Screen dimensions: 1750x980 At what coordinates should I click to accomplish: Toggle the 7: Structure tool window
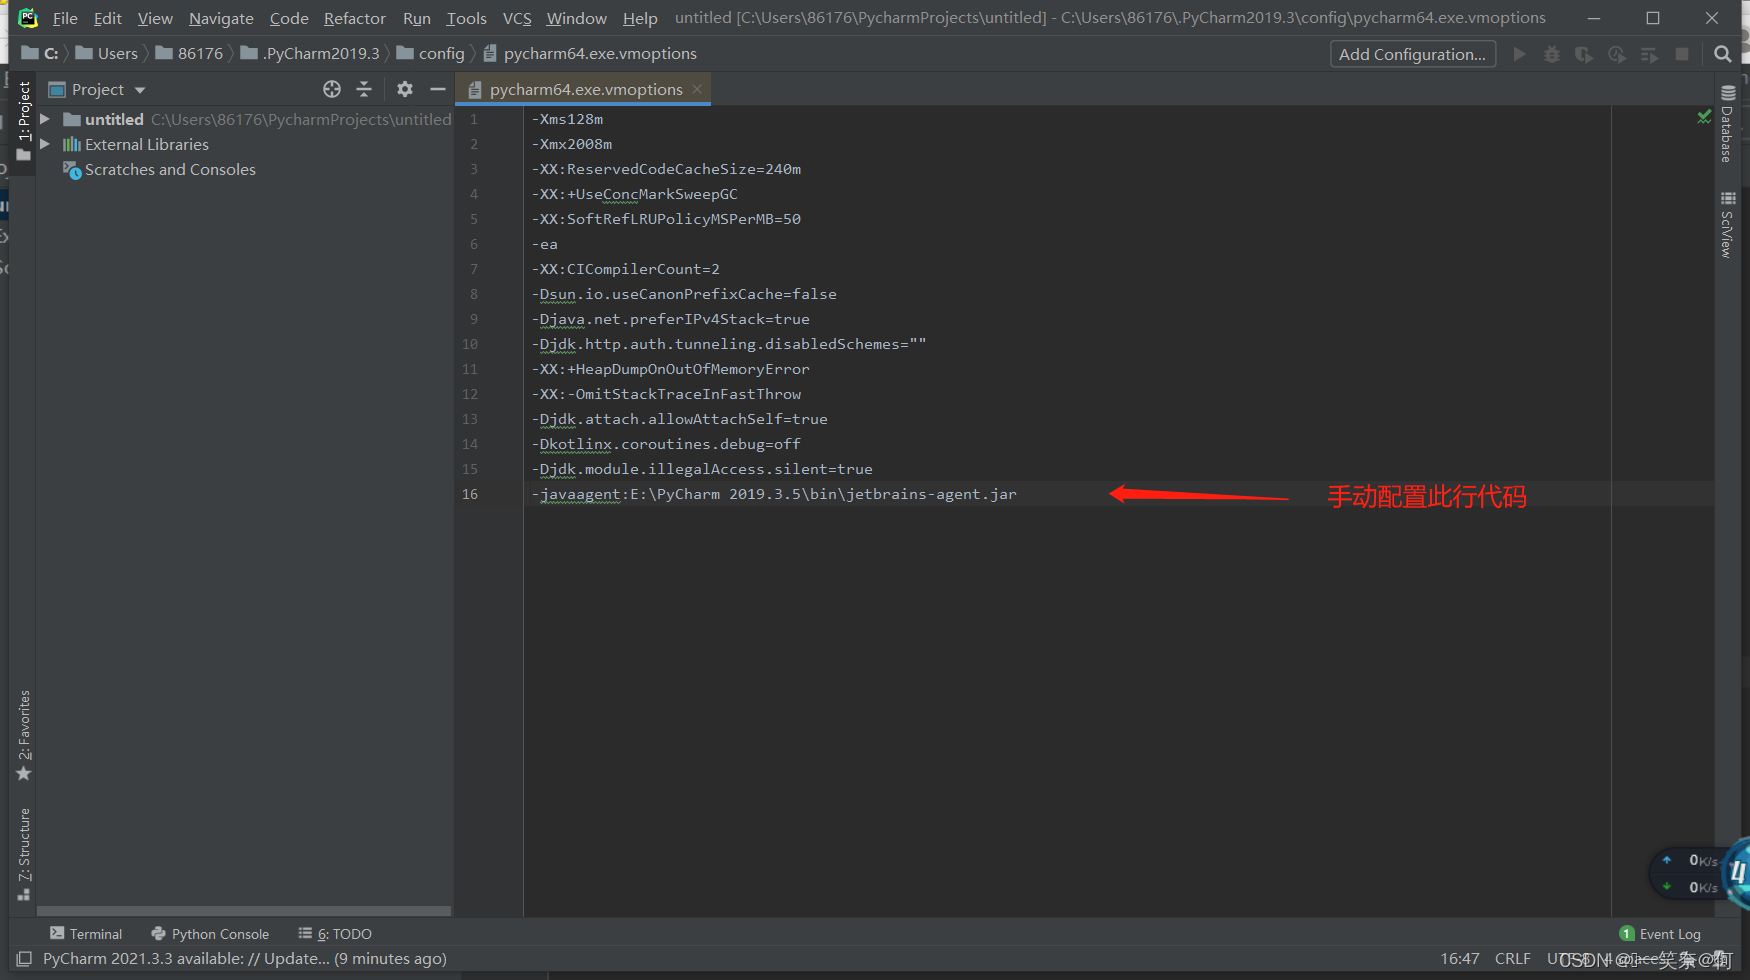[24, 855]
